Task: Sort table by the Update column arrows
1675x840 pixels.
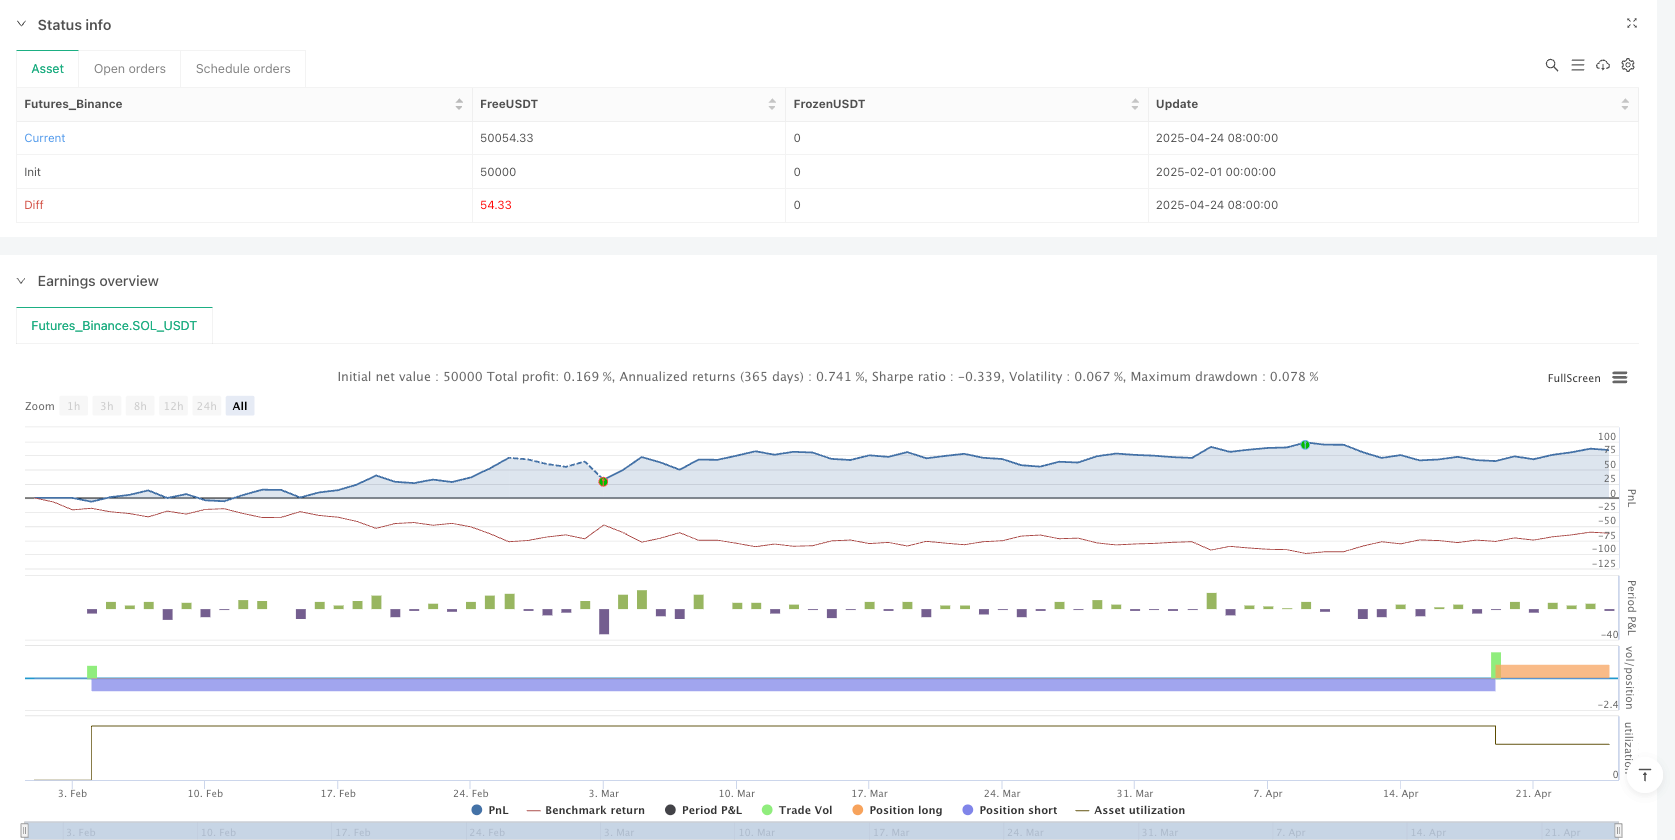Action: click(x=1624, y=104)
